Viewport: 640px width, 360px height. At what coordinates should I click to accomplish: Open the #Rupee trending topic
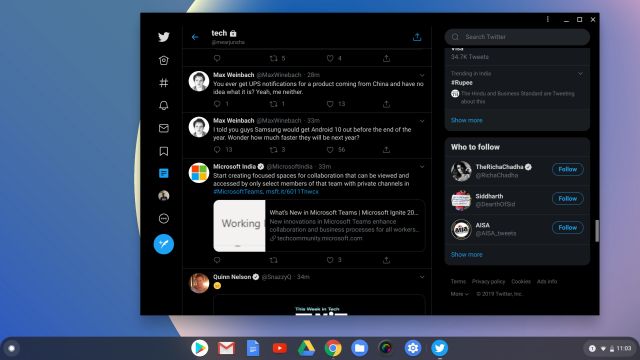(x=462, y=82)
